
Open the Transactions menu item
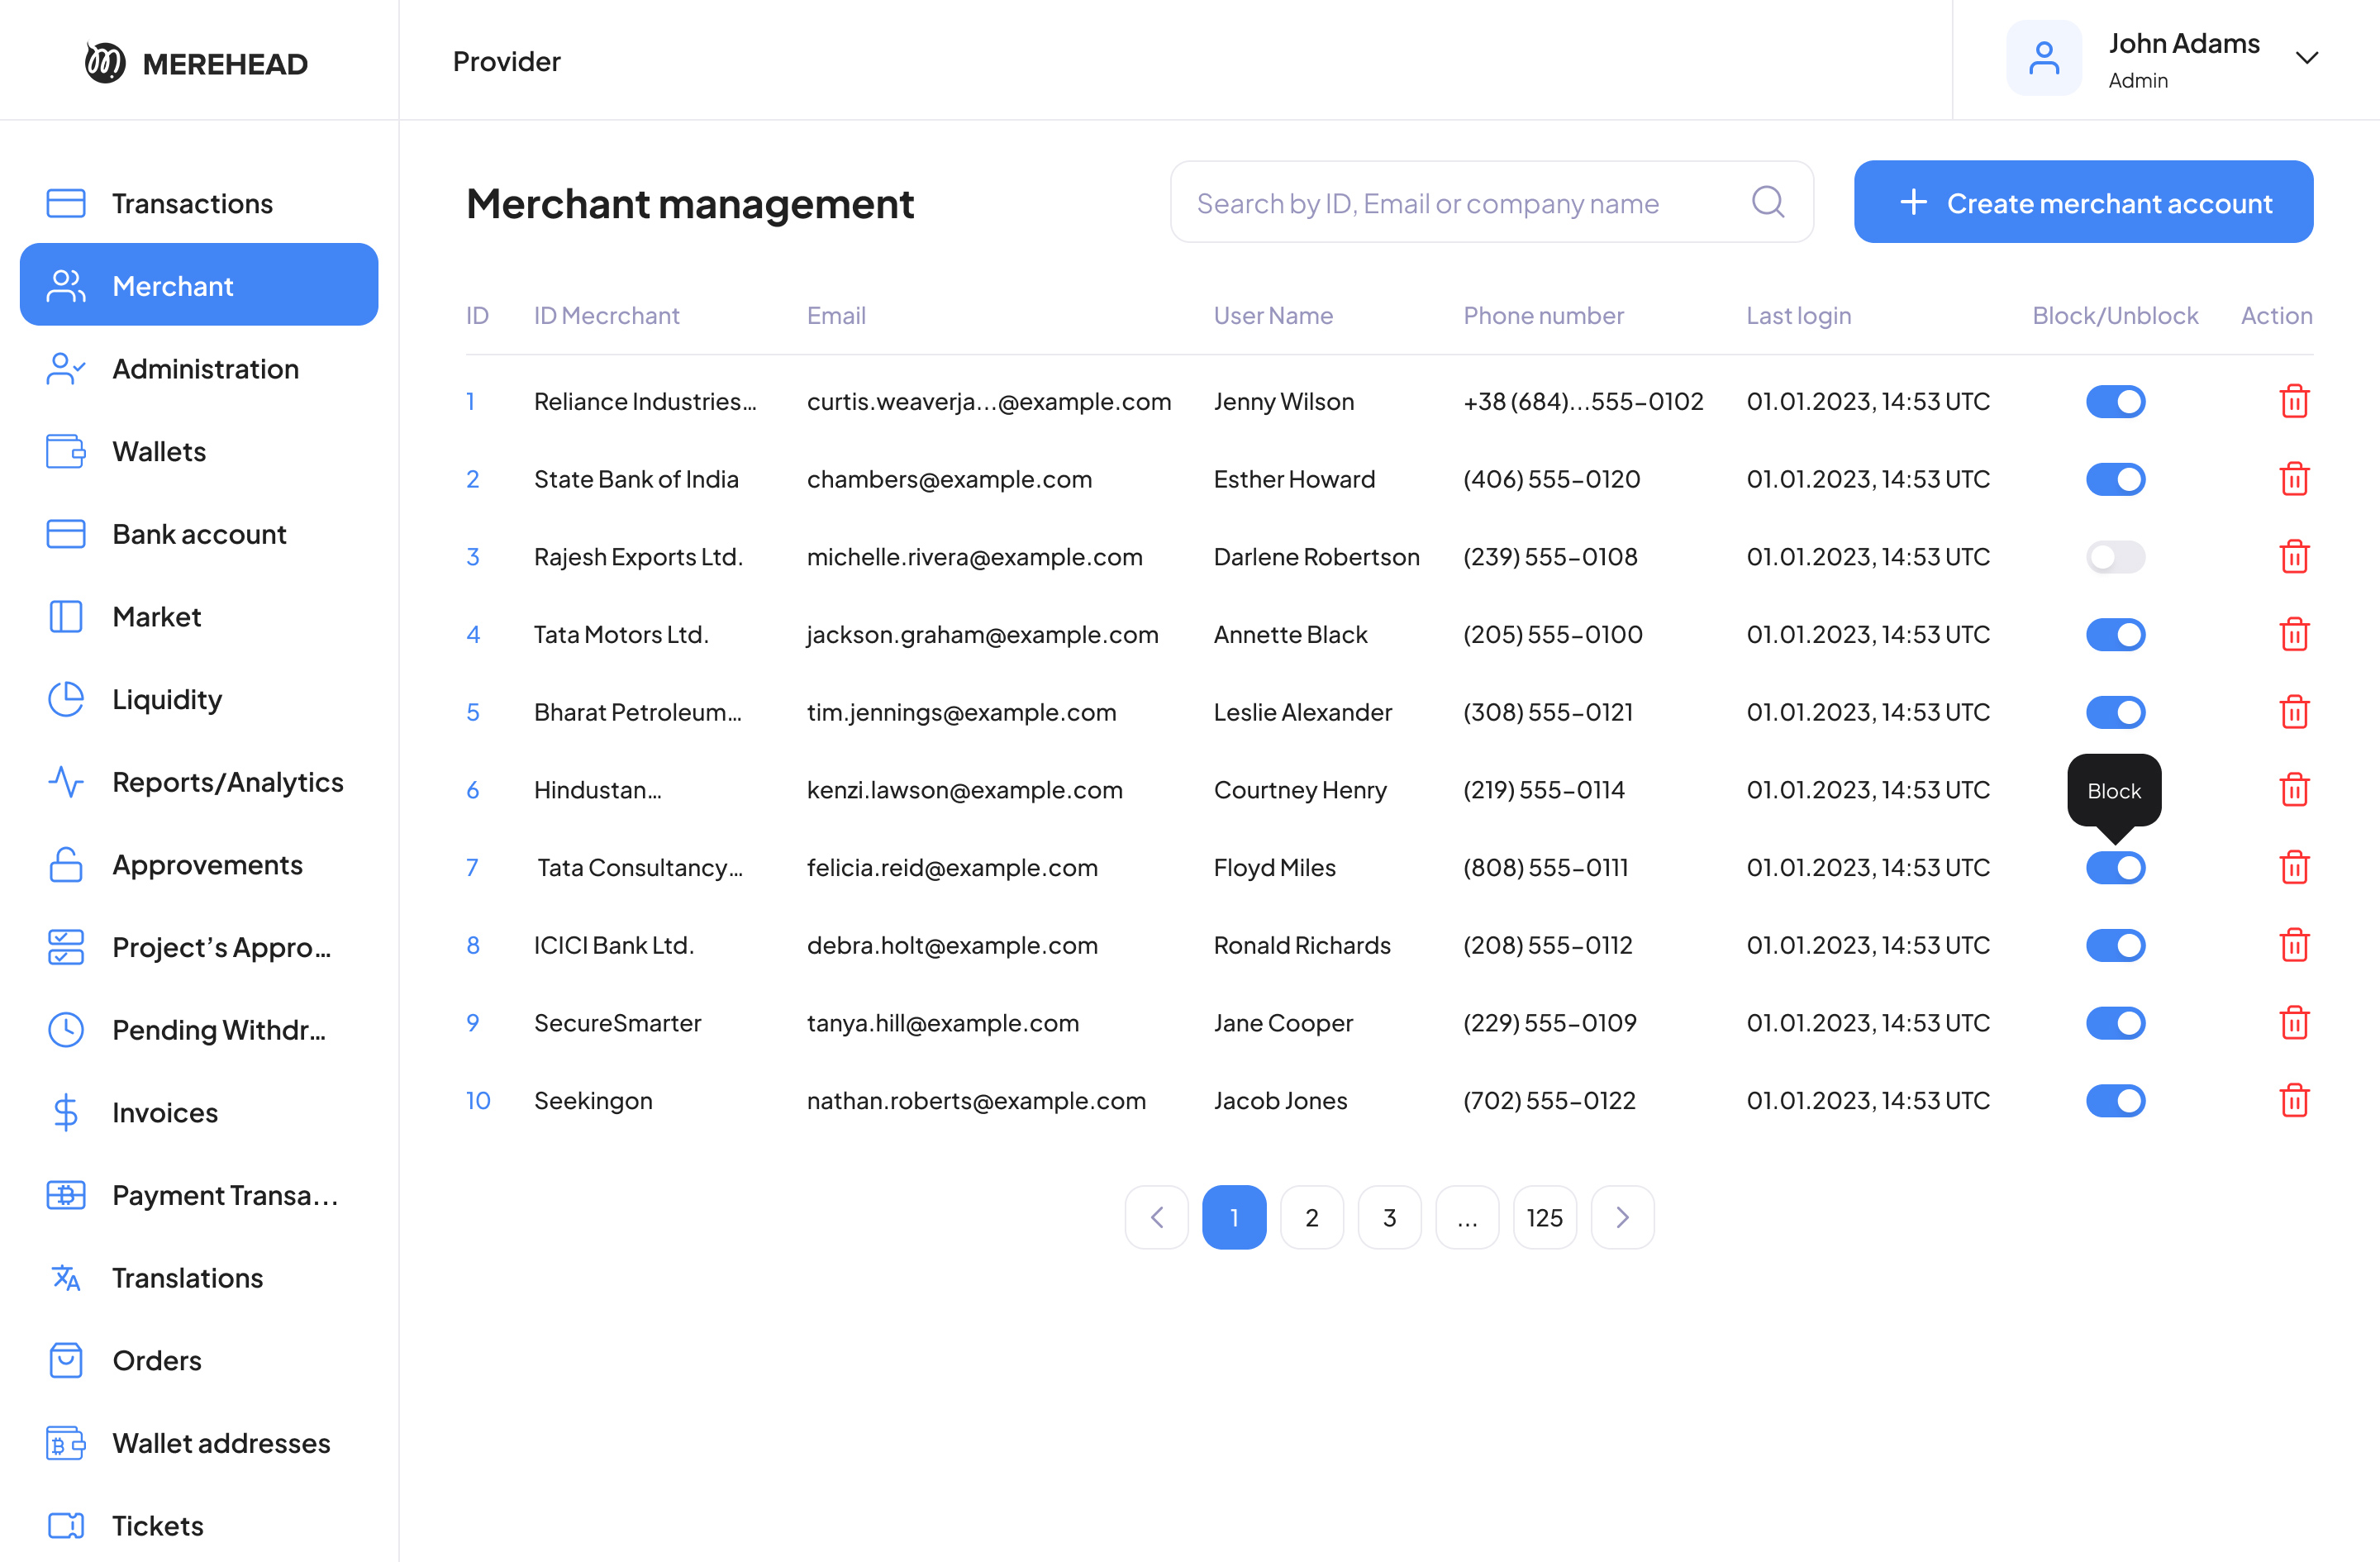coord(191,203)
